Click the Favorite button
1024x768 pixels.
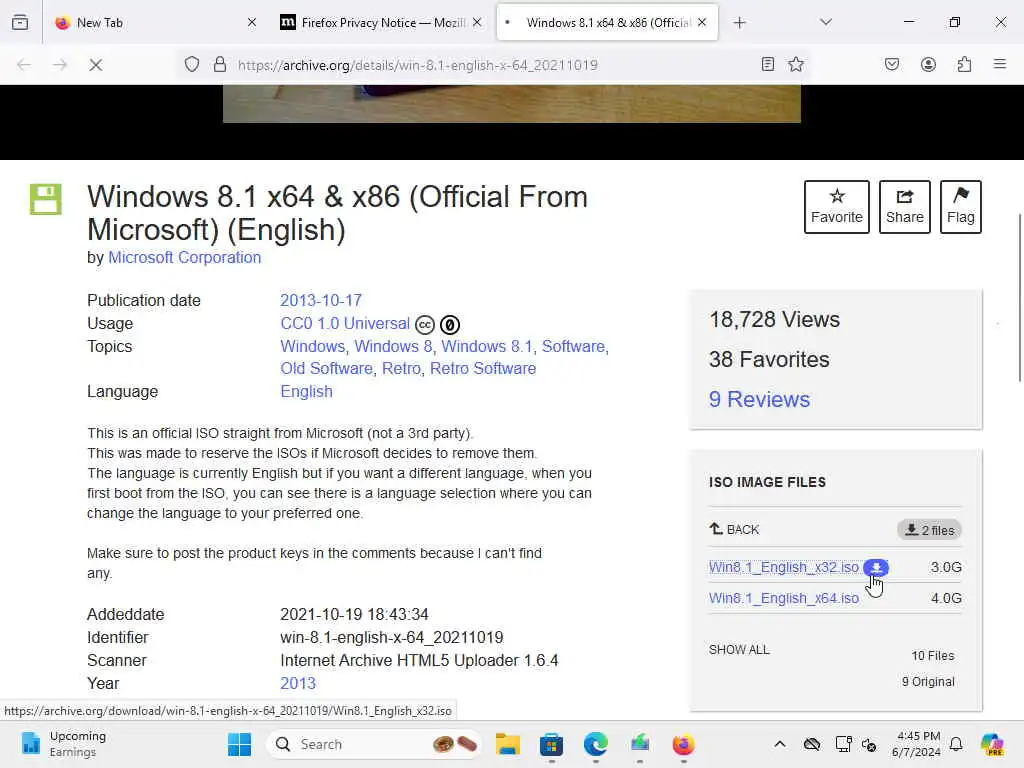click(x=837, y=207)
